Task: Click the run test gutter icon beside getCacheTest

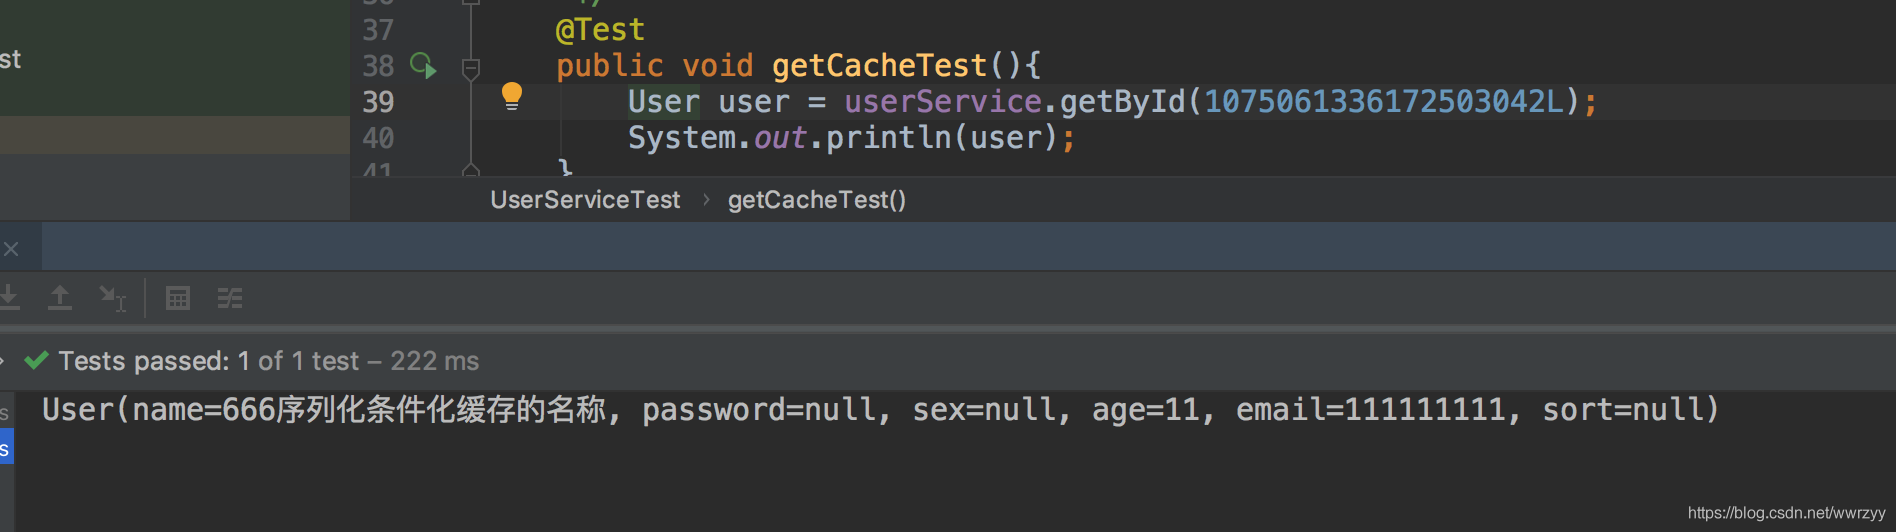Action: click(x=423, y=66)
